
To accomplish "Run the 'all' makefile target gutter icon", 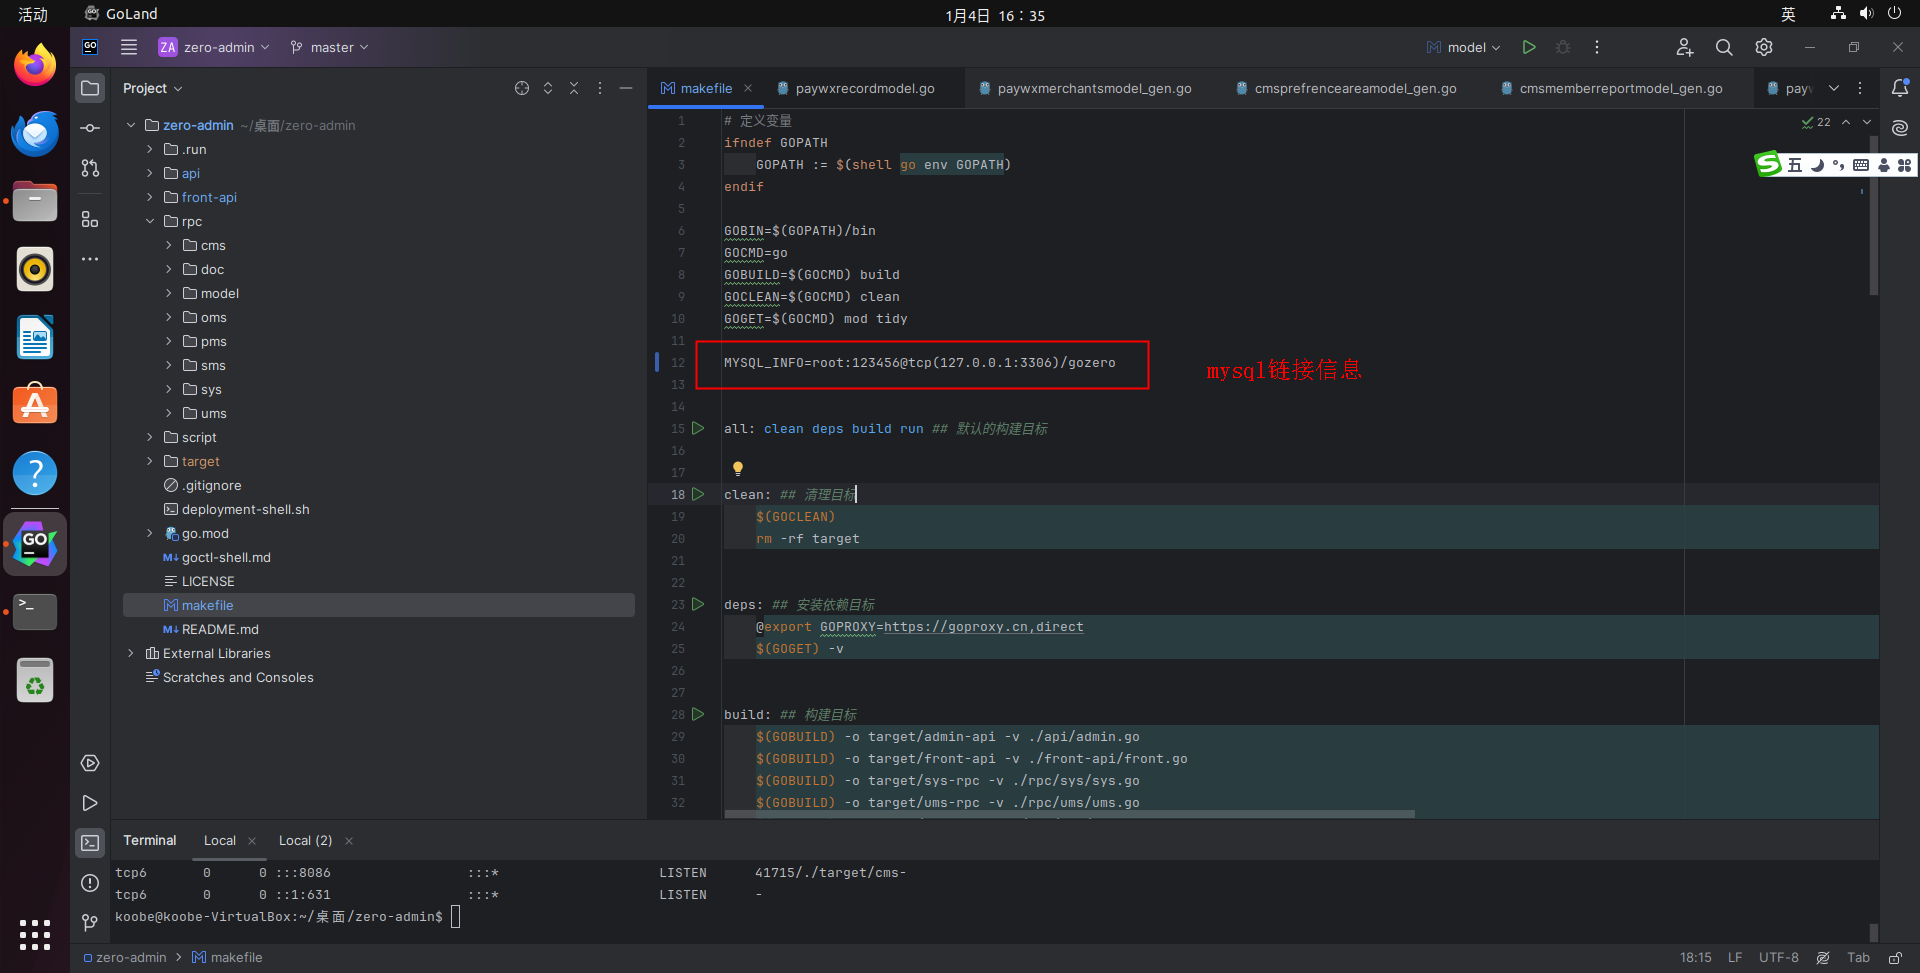I will pyautogui.click(x=698, y=428).
